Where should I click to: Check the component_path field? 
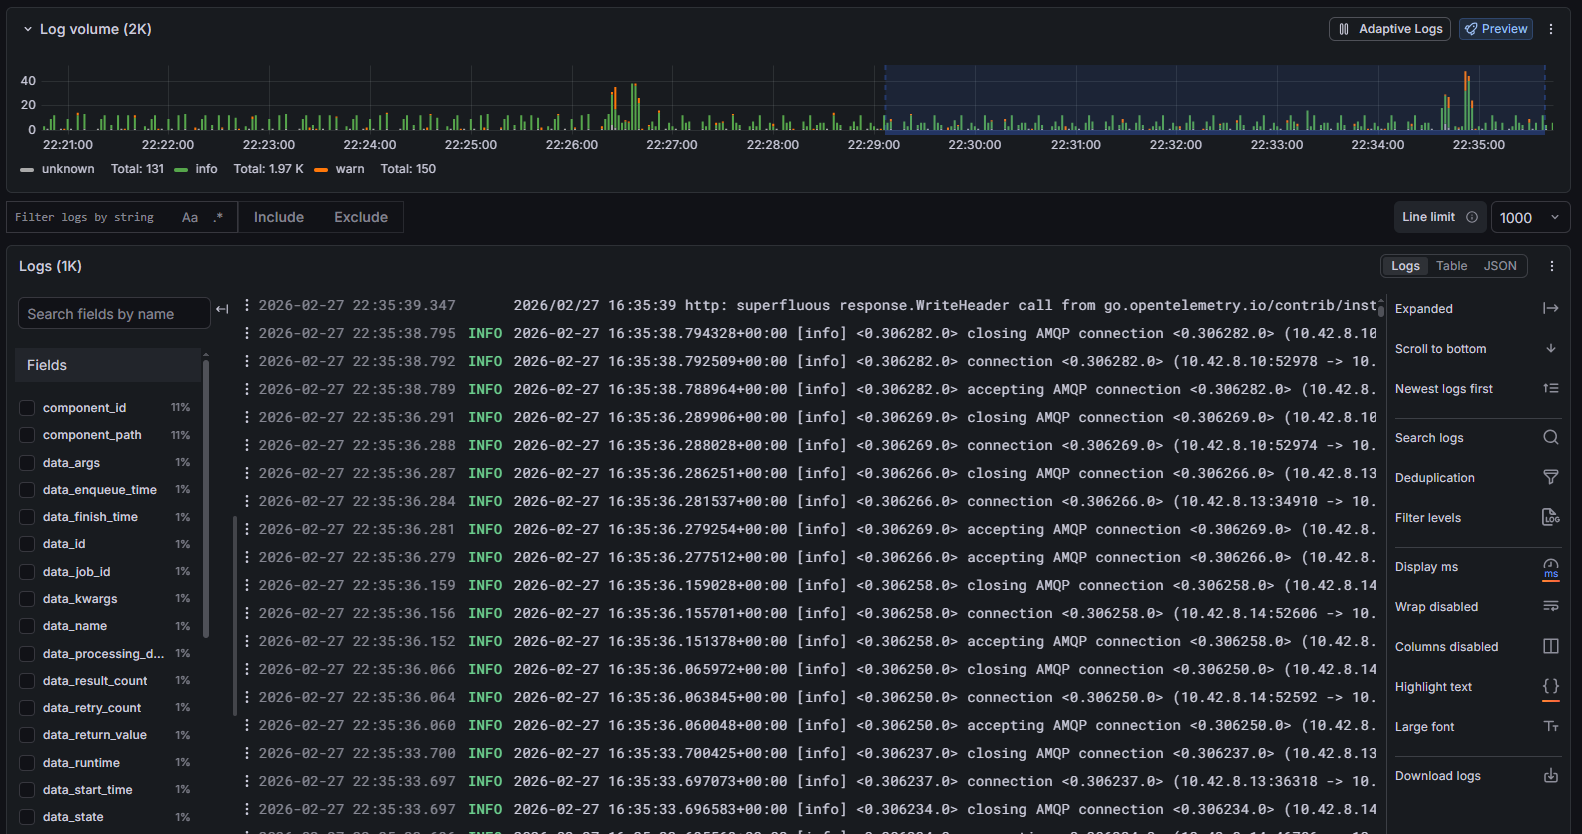click(27, 435)
